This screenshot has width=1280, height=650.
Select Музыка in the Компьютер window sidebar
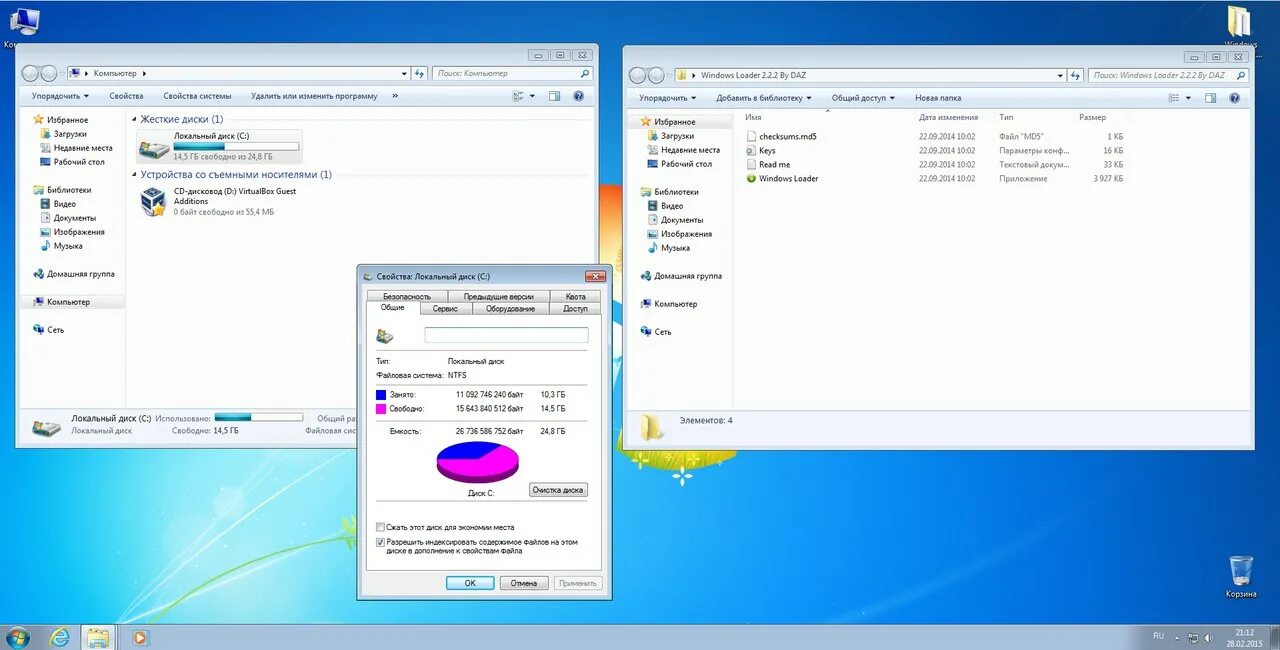pos(68,246)
